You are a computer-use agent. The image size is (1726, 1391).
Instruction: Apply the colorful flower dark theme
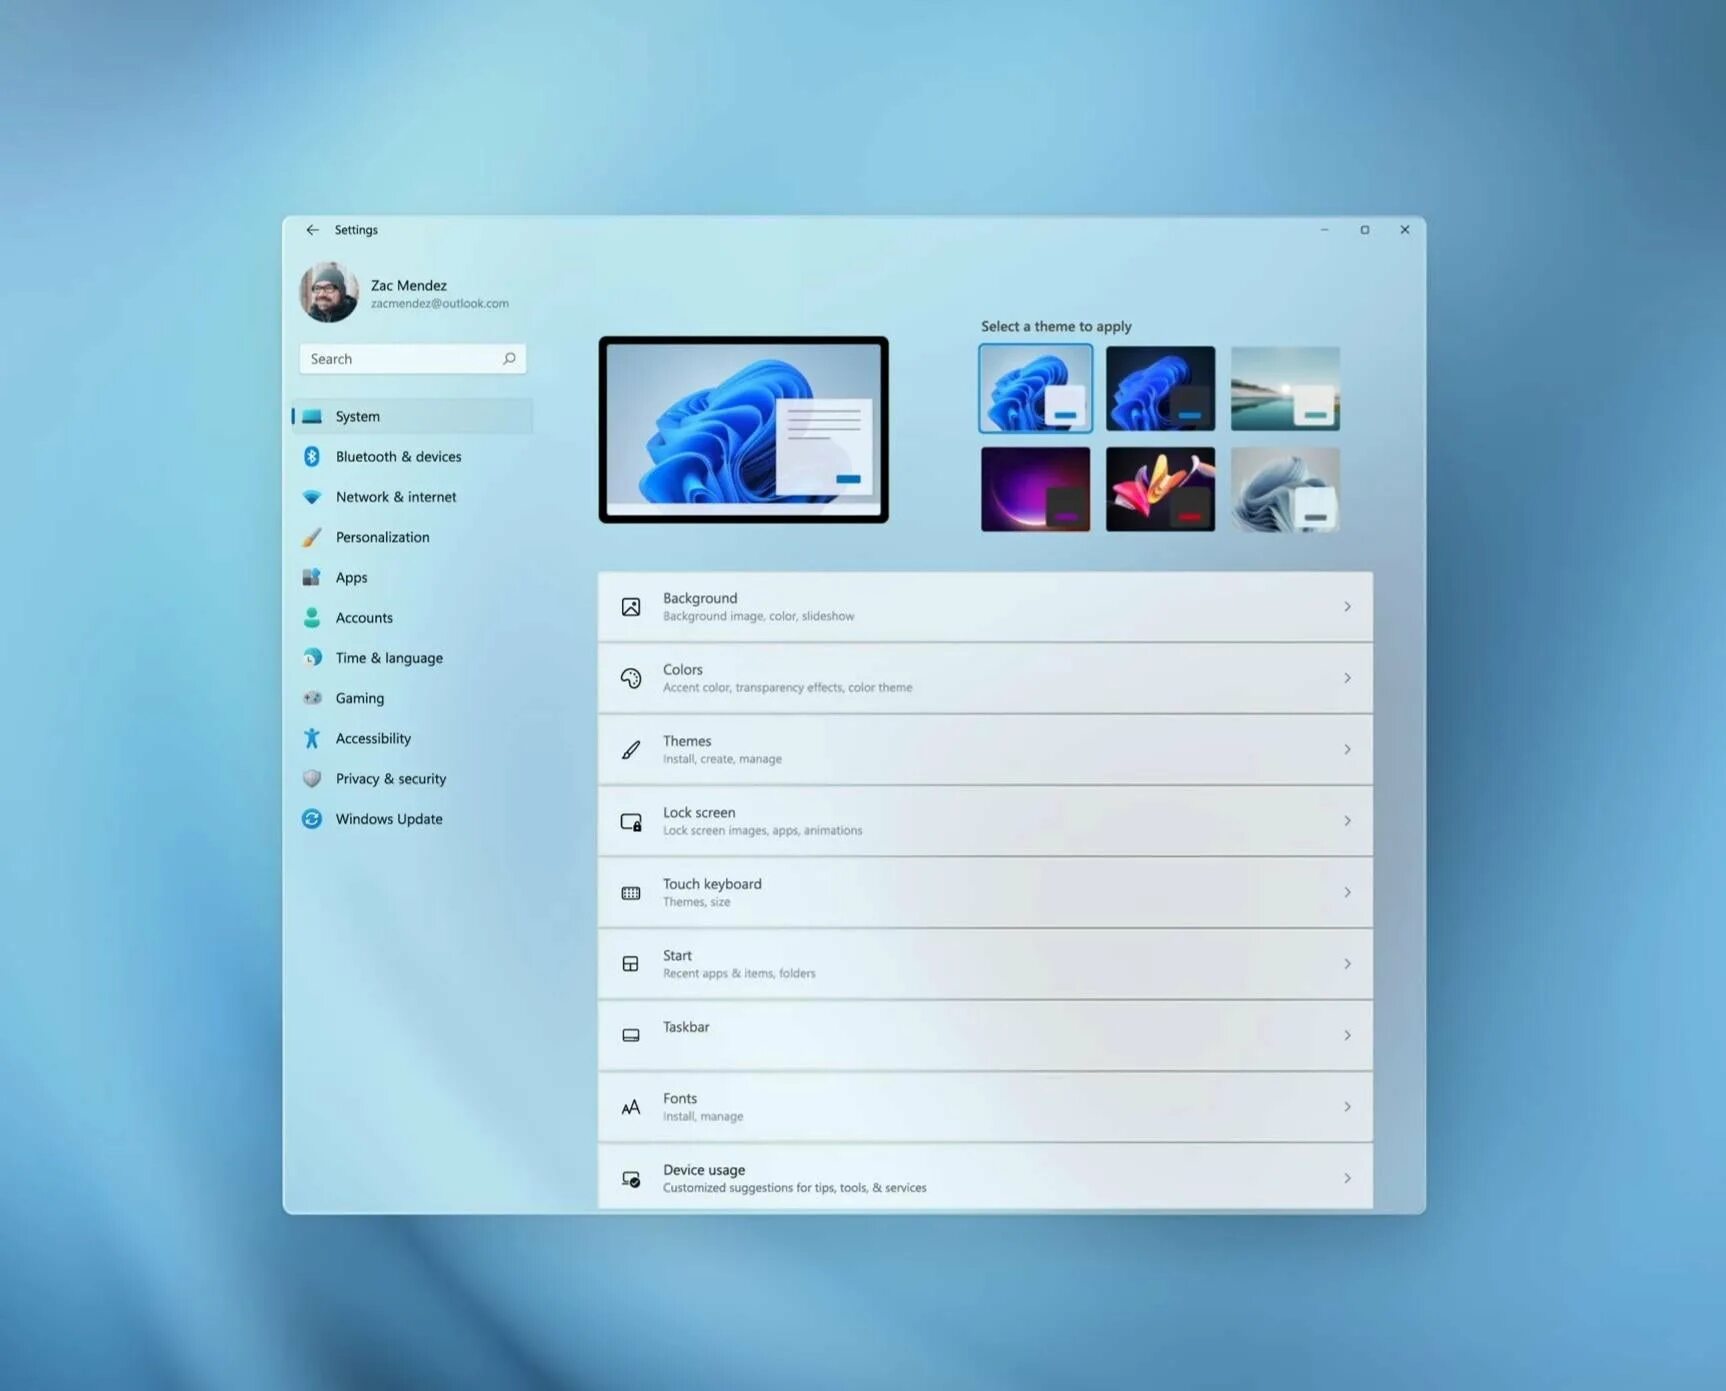(x=1160, y=489)
